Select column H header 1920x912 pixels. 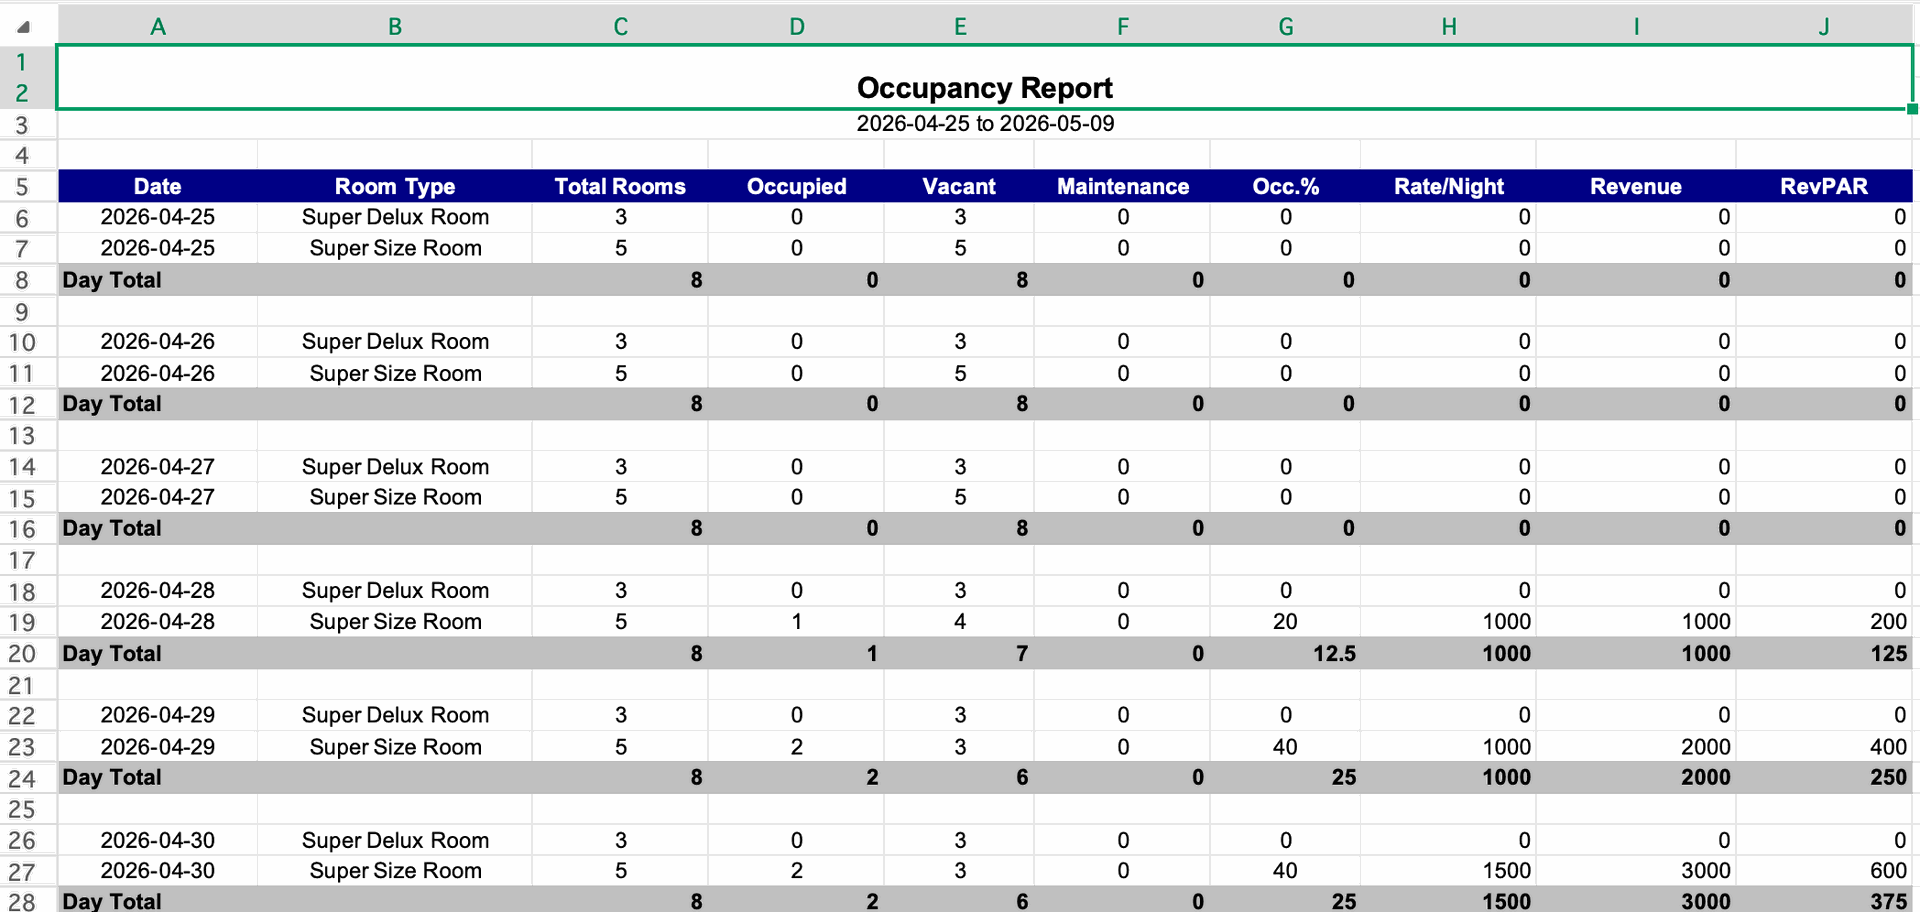coord(1449,27)
